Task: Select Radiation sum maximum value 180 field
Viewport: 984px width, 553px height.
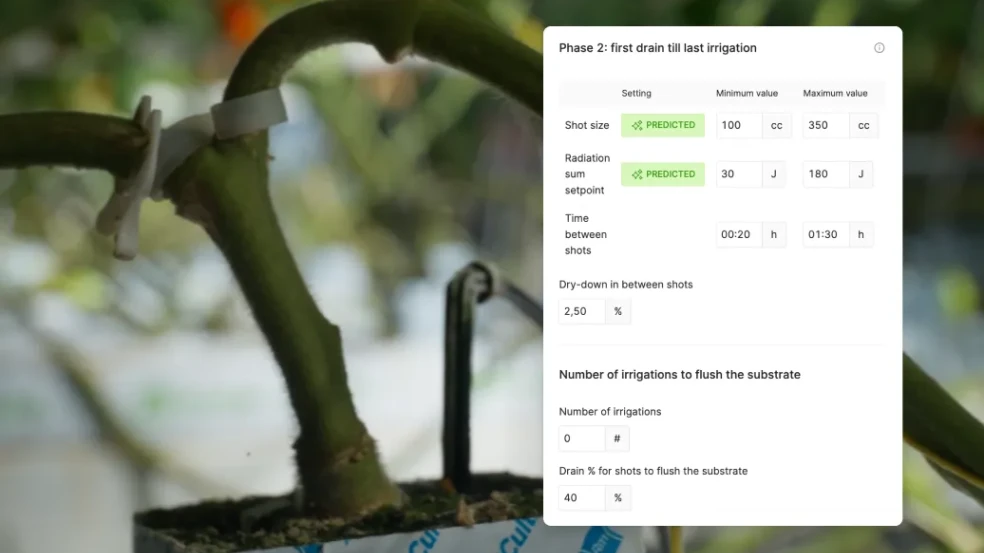Action: tap(826, 174)
